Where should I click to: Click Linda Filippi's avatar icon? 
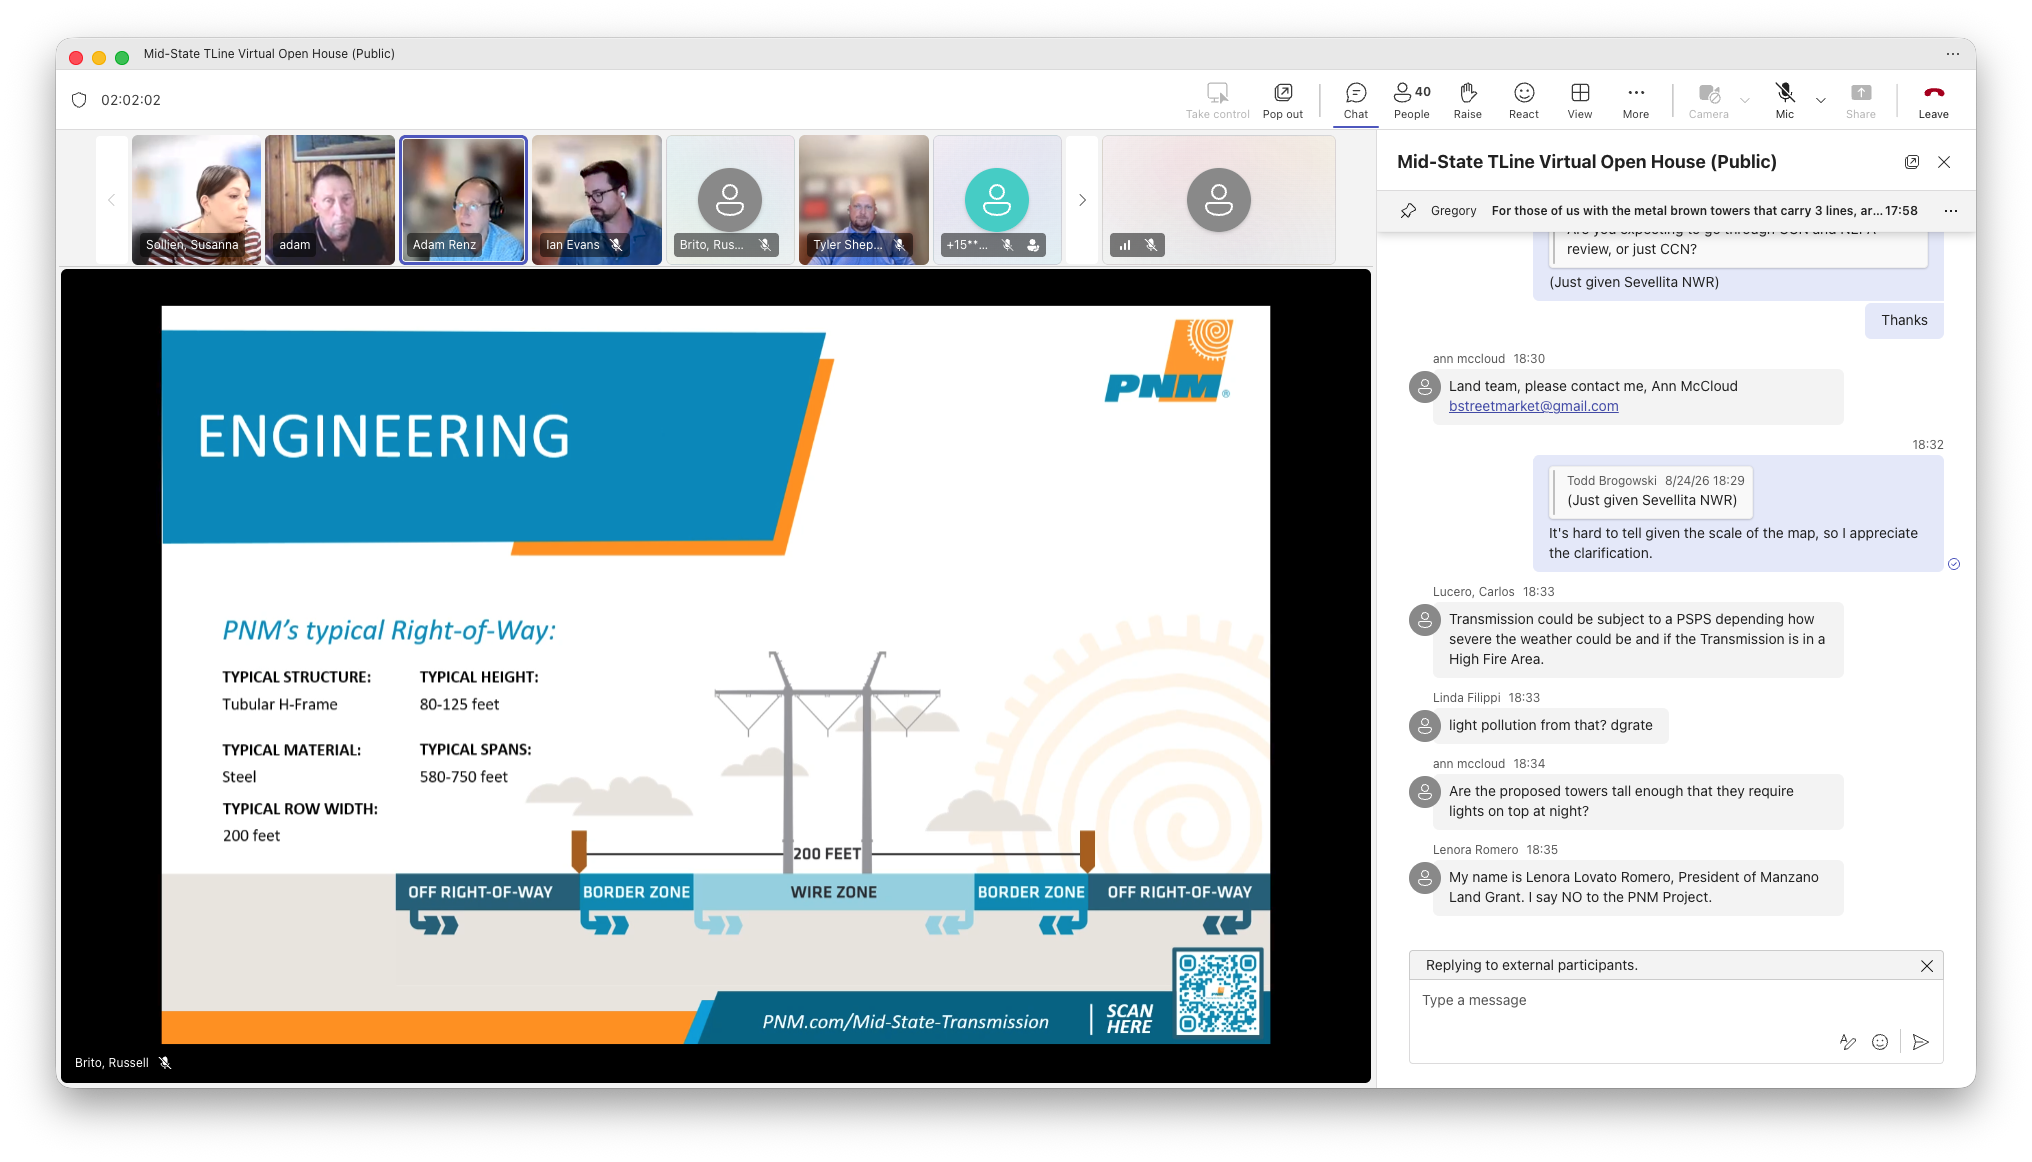(1424, 726)
